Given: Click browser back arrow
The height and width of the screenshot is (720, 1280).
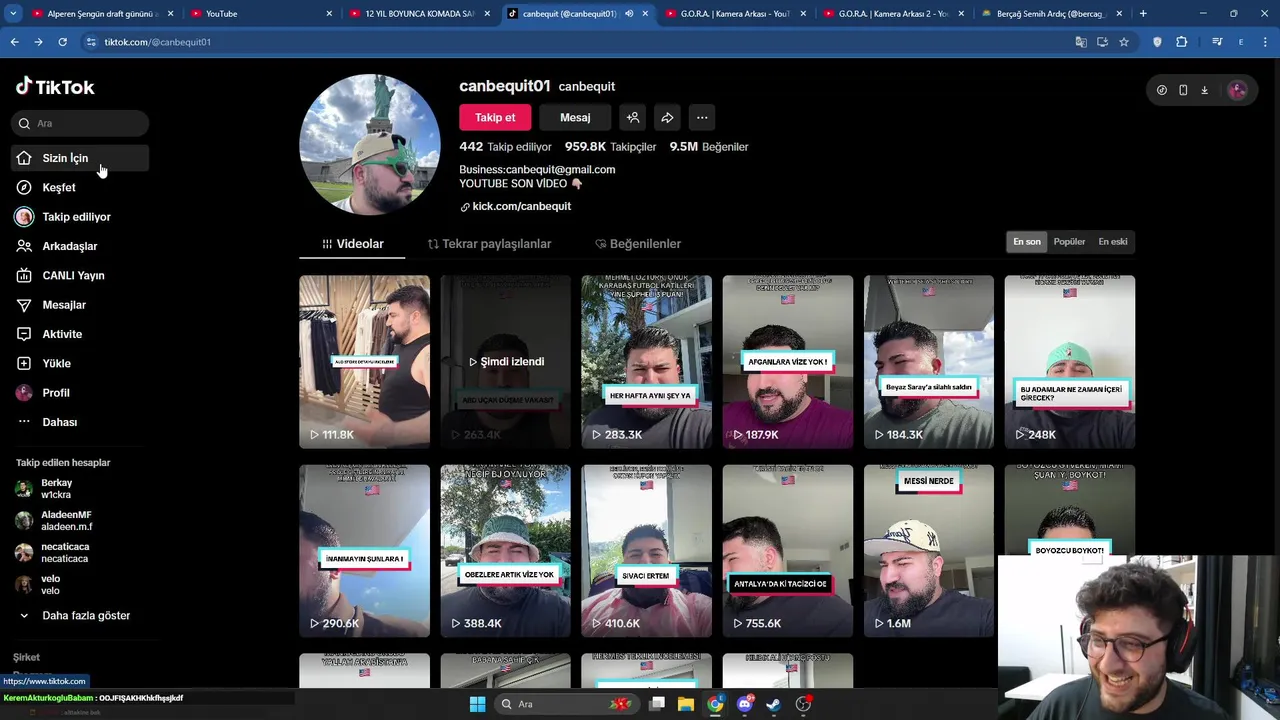Looking at the screenshot, I should [x=14, y=42].
